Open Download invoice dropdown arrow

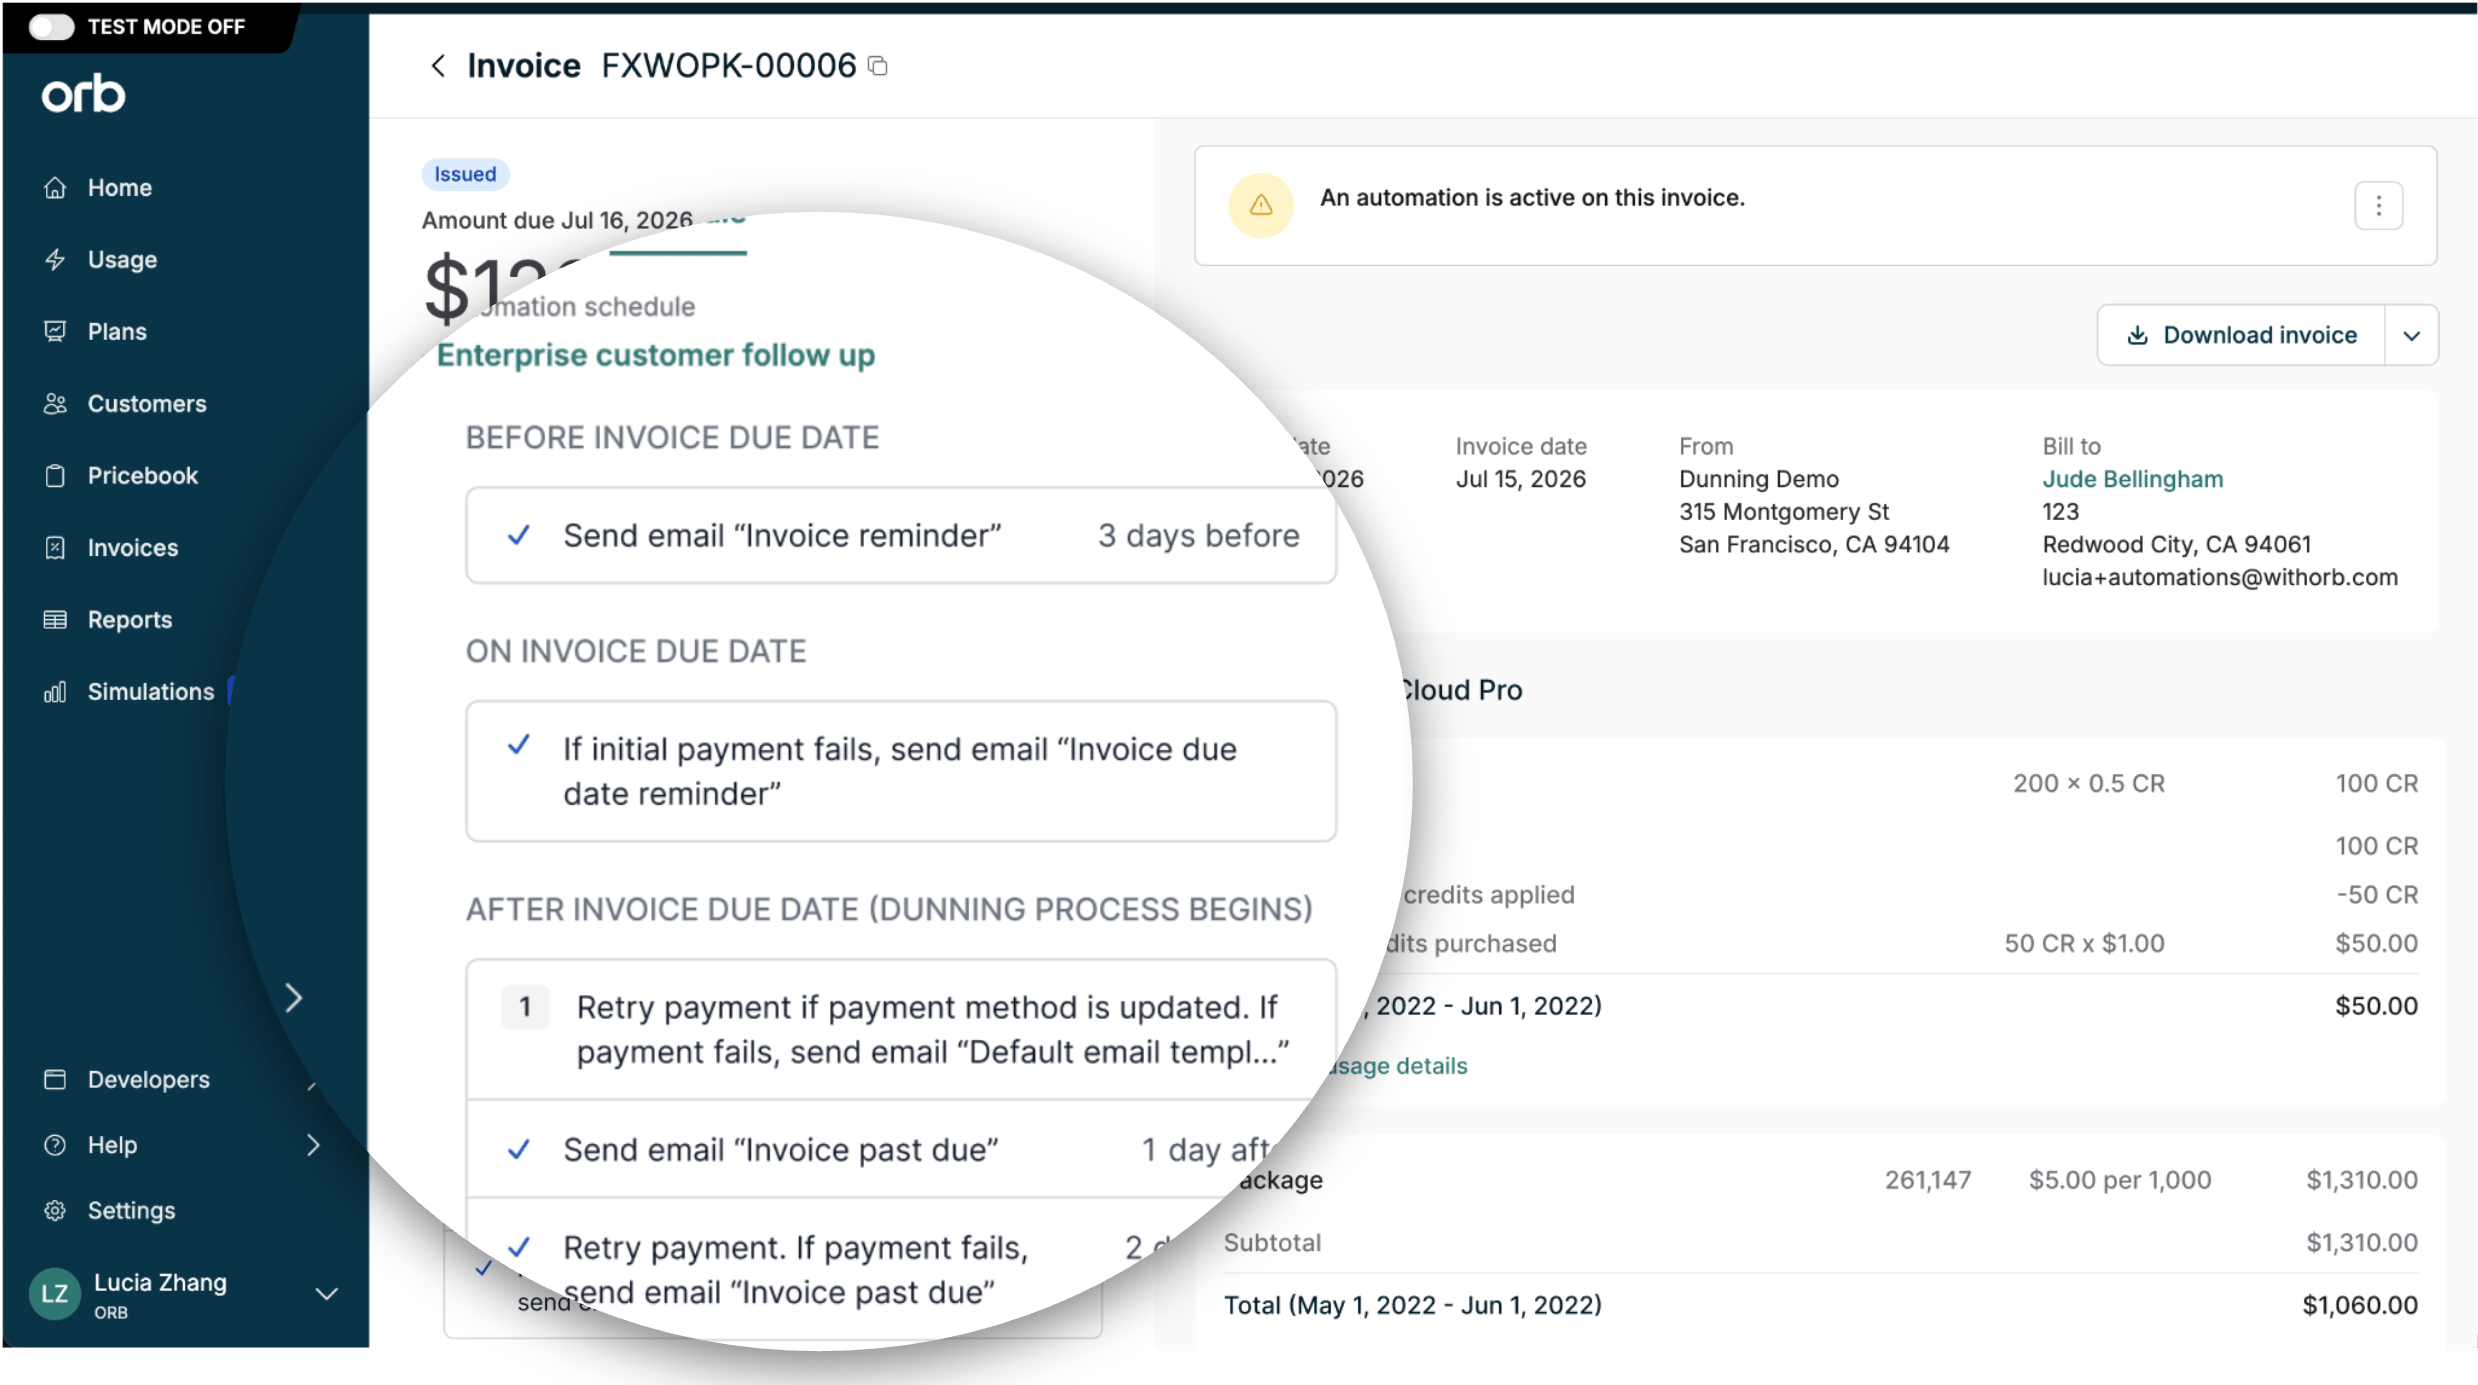coord(2412,336)
